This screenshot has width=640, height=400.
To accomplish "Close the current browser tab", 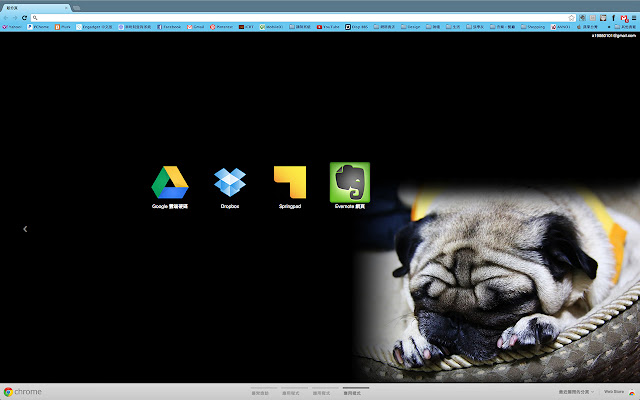I will click(x=66, y=8).
